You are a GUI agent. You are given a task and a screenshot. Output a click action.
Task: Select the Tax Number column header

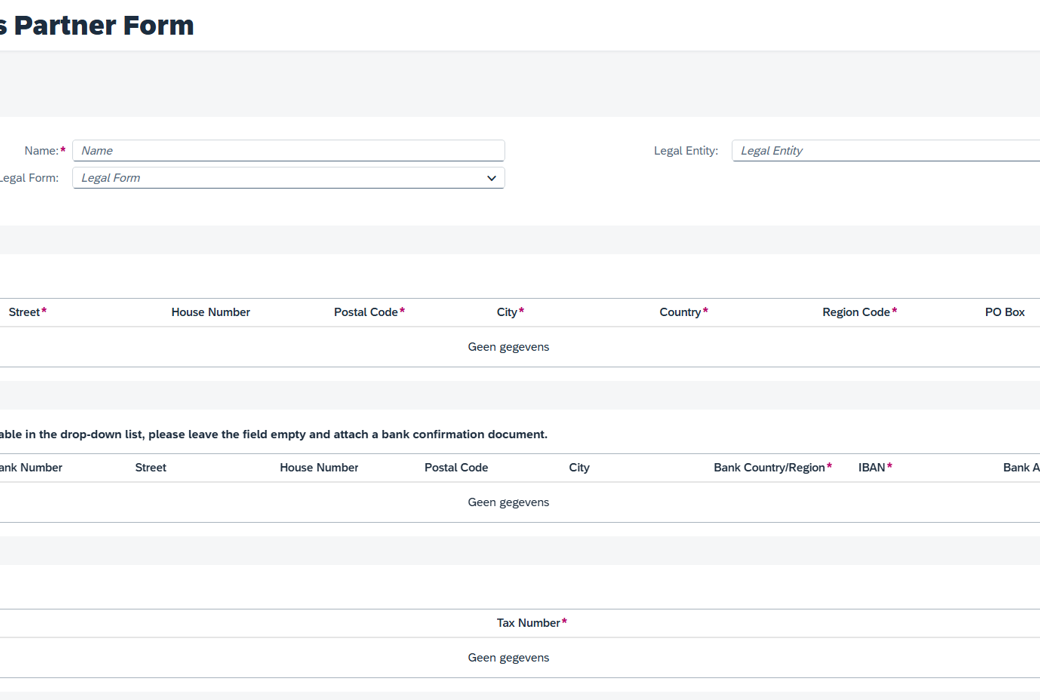tap(529, 622)
